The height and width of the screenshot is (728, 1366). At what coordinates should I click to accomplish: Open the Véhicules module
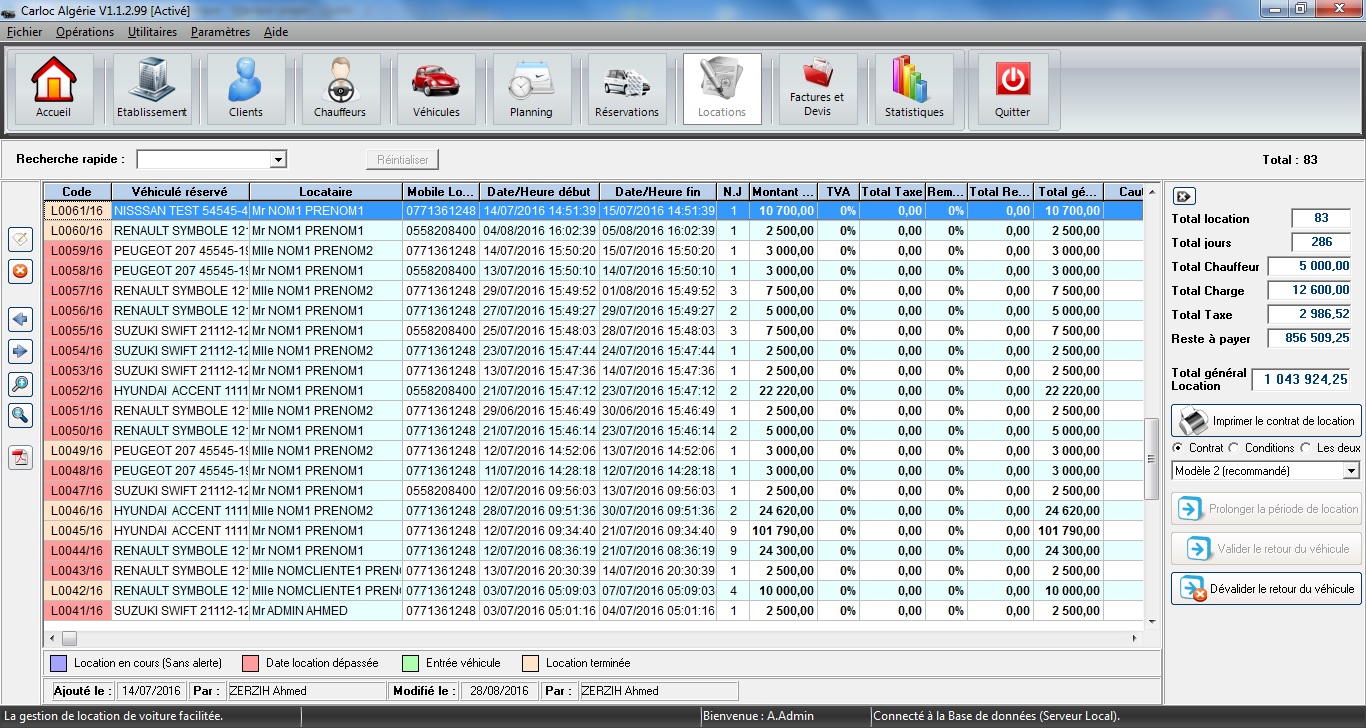(436, 89)
